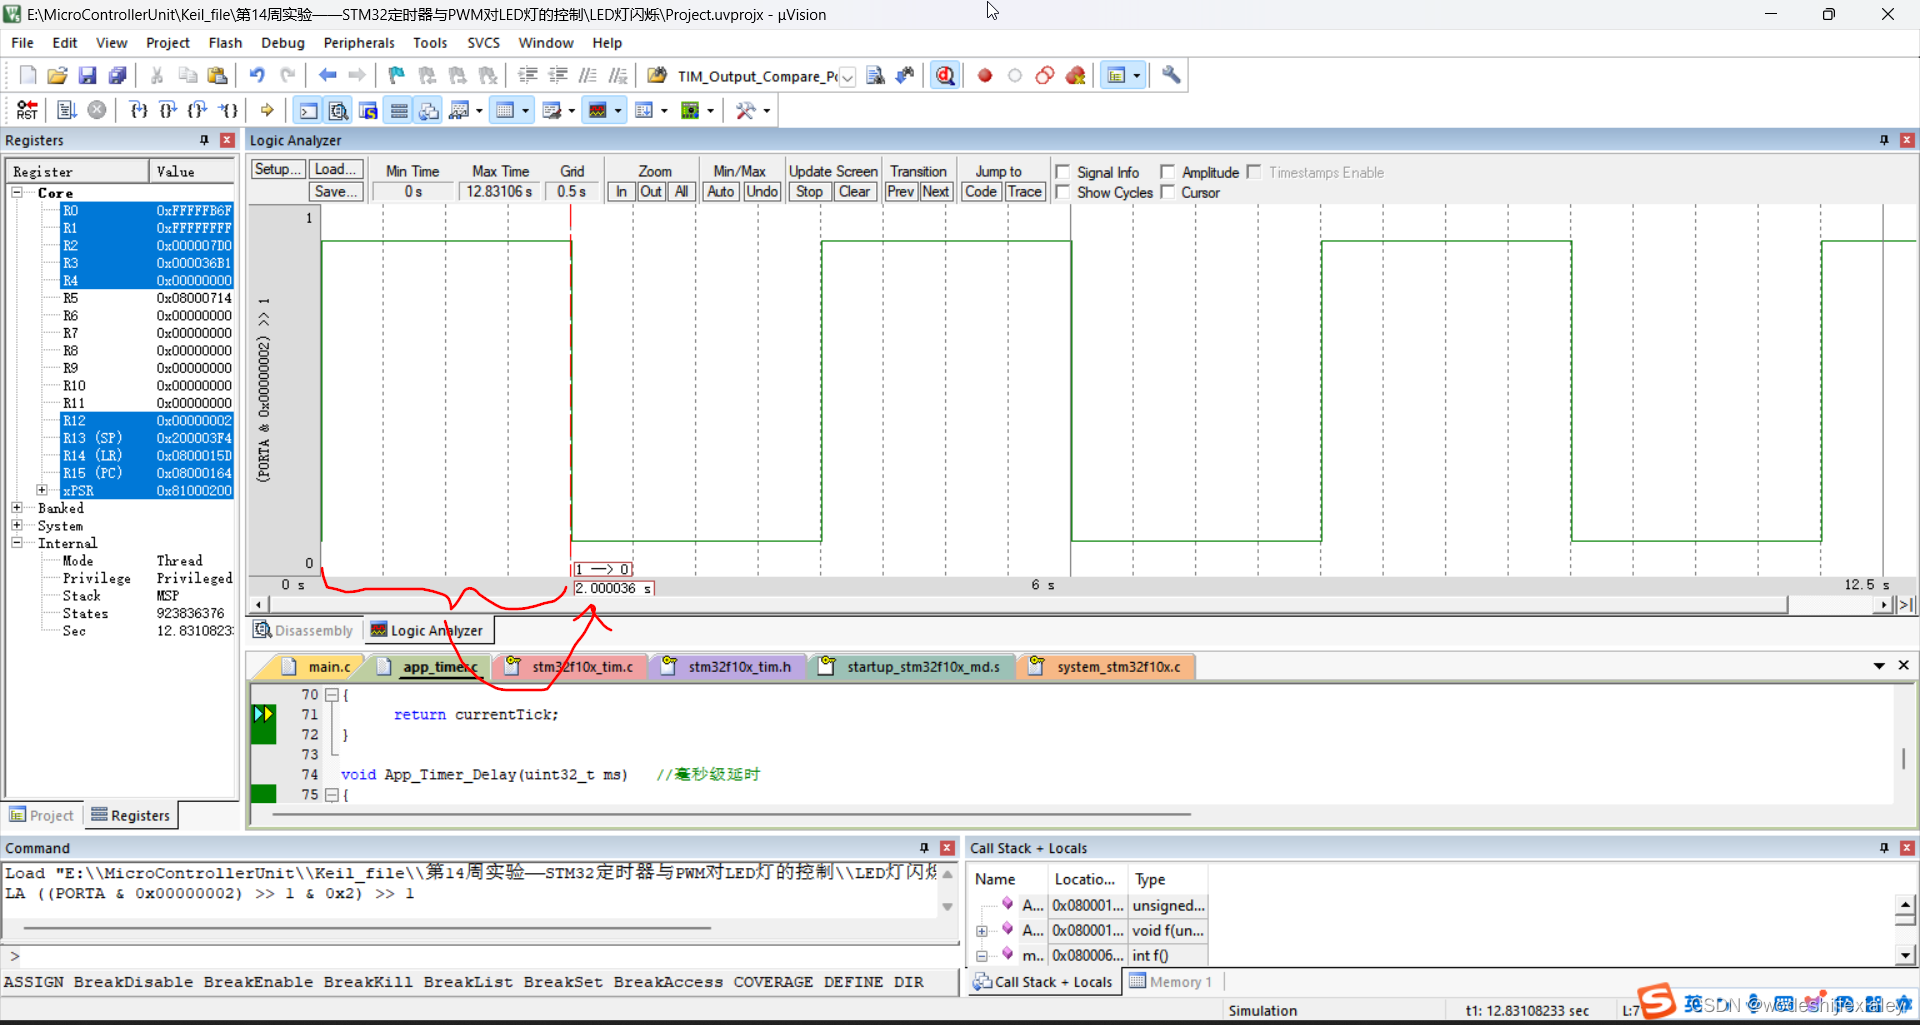Switch to the Project panel tab
The width and height of the screenshot is (1920, 1025).
[x=42, y=815]
